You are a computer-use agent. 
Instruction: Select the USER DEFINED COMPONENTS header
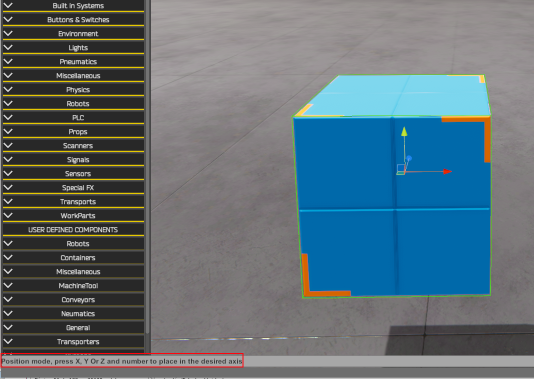73,229
